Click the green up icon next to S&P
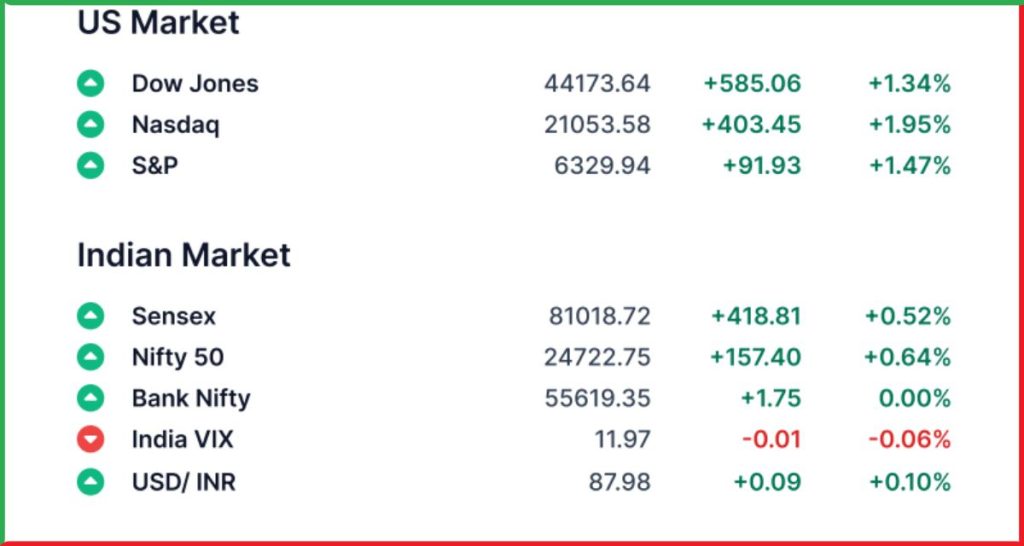The width and height of the screenshot is (1024, 546). tap(90, 165)
